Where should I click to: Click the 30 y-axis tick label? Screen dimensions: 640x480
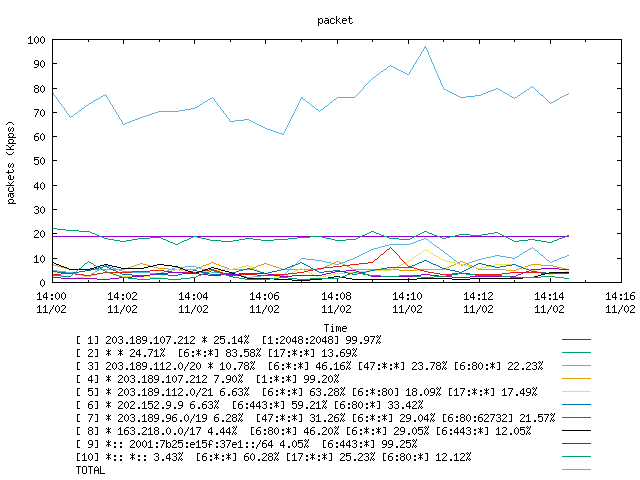point(40,210)
